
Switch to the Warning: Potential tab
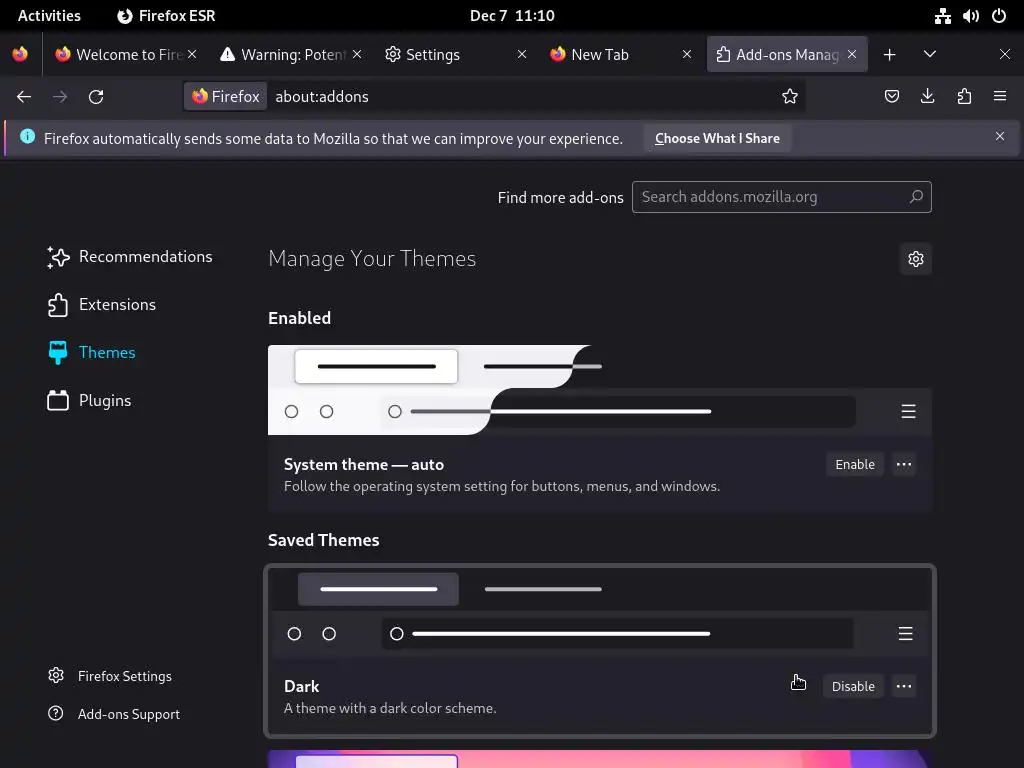coord(289,54)
